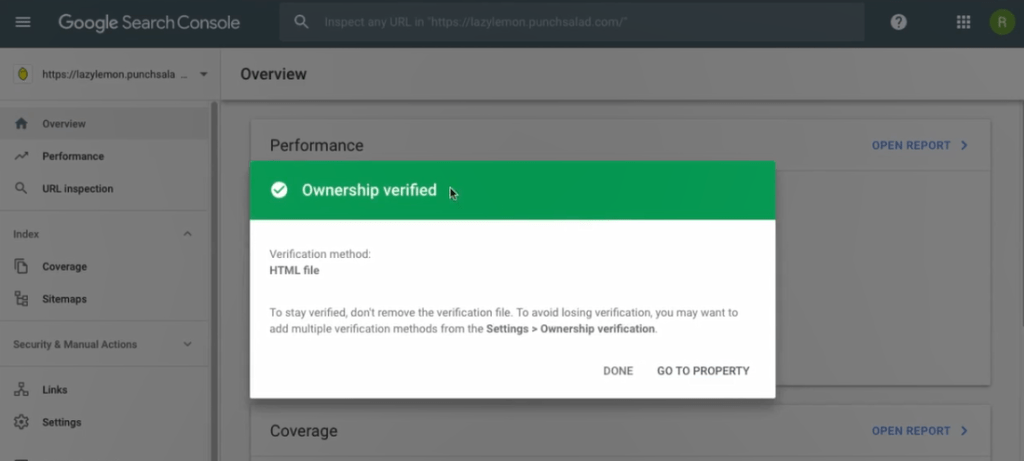This screenshot has height=461, width=1024.
Task: Open the property selector dropdown arrow
Action: tap(203, 74)
